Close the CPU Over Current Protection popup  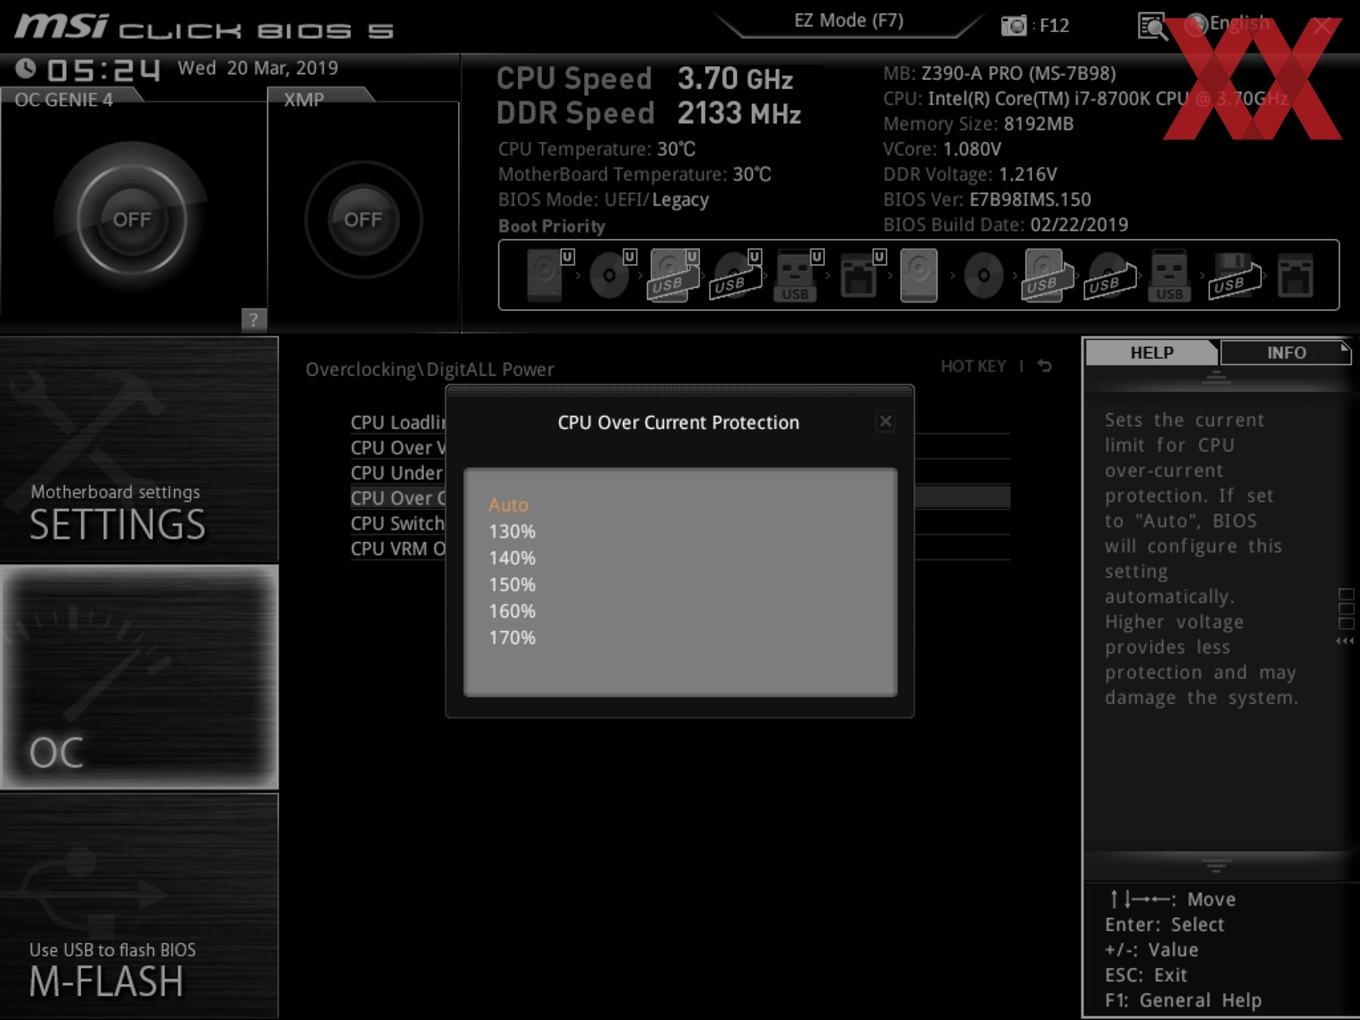(x=885, y=421)
